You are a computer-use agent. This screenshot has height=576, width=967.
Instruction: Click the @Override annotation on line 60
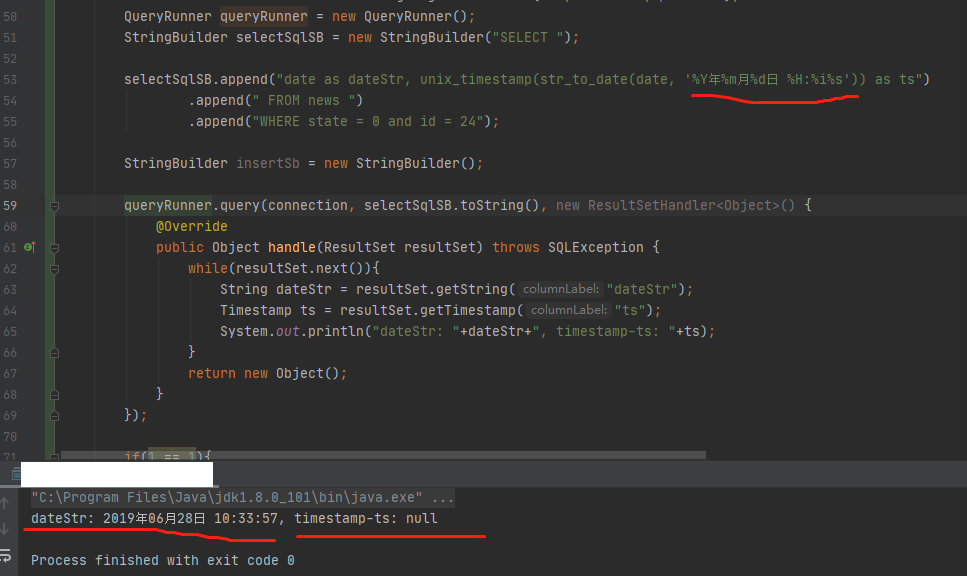192,226
